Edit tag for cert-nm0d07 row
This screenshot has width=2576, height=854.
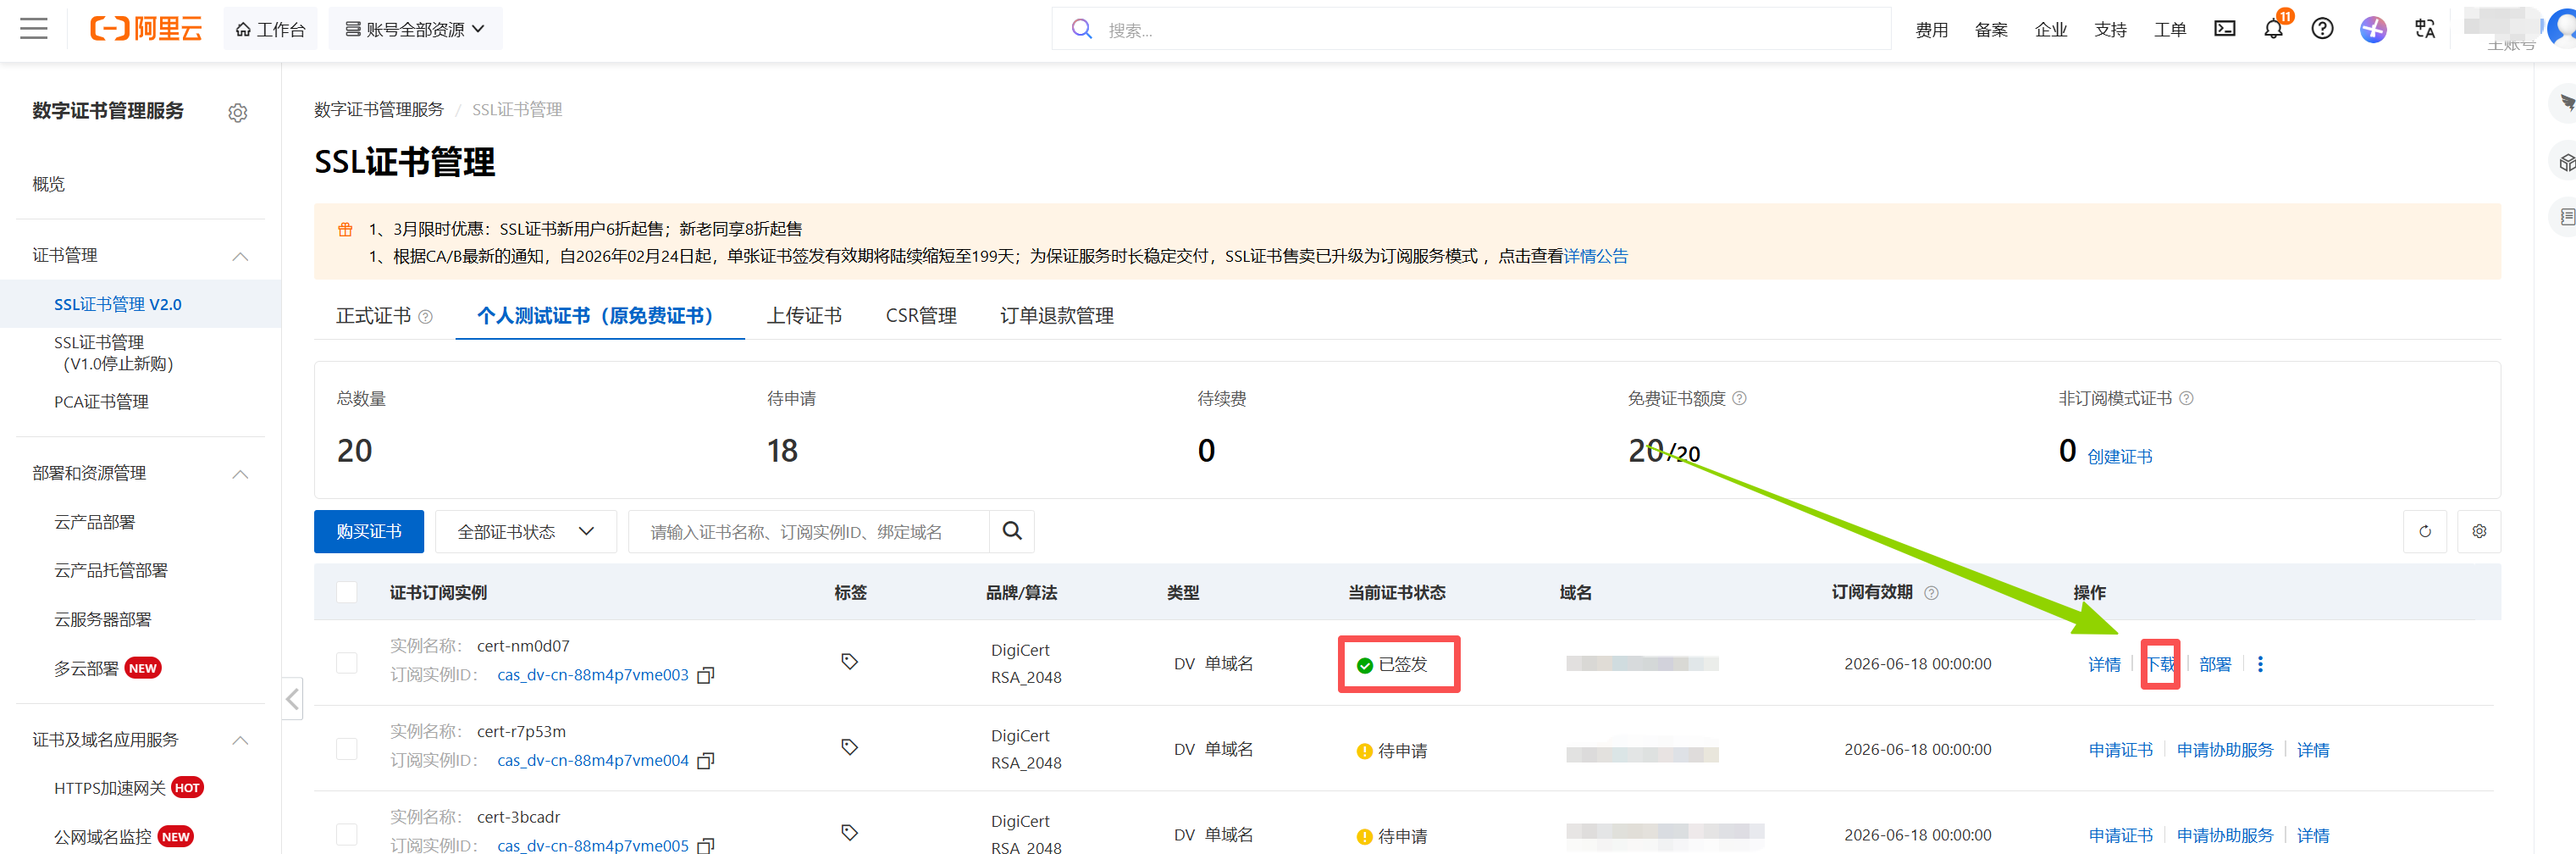(x=849, y=661)
